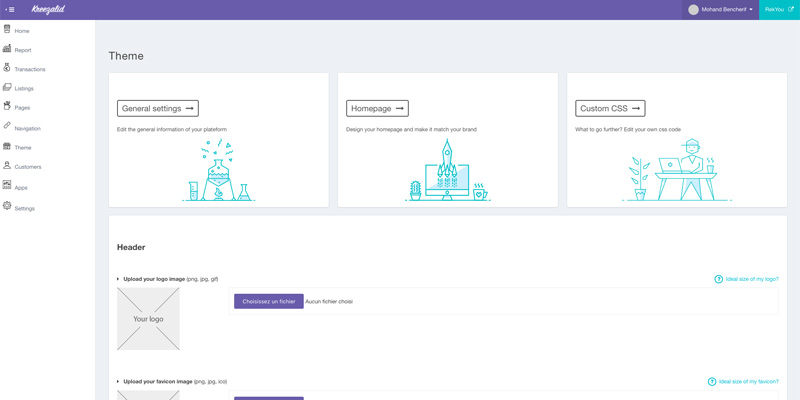Open the RekYou site link
Viewport: 800px width, 400px height.
coord(779,10)
